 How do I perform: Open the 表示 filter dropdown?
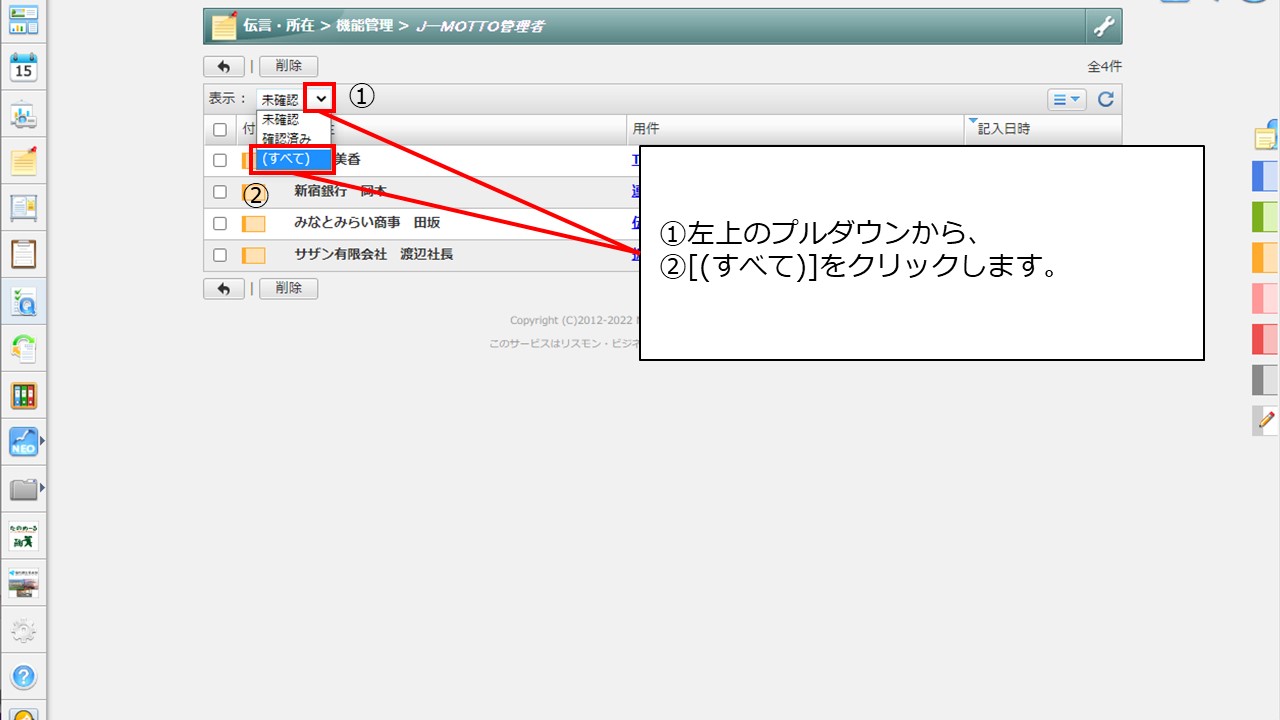294,99
